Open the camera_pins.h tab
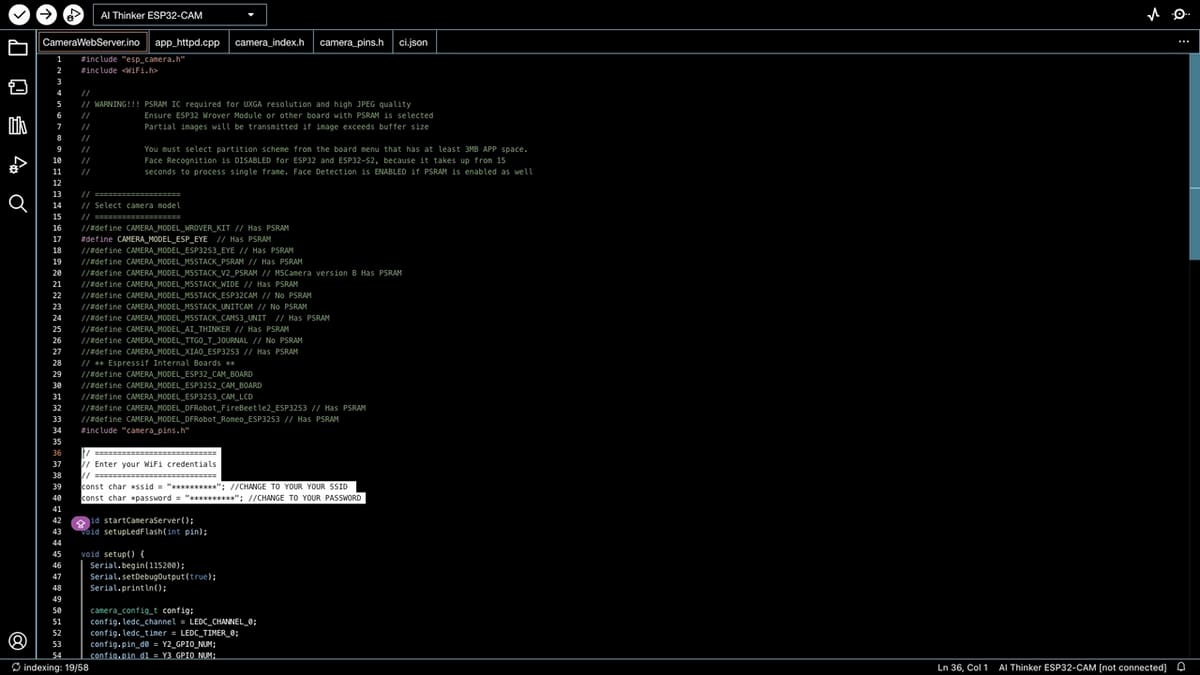Image resolution: width=1200 pixels, height=675 pixels. tap(352, 42)
